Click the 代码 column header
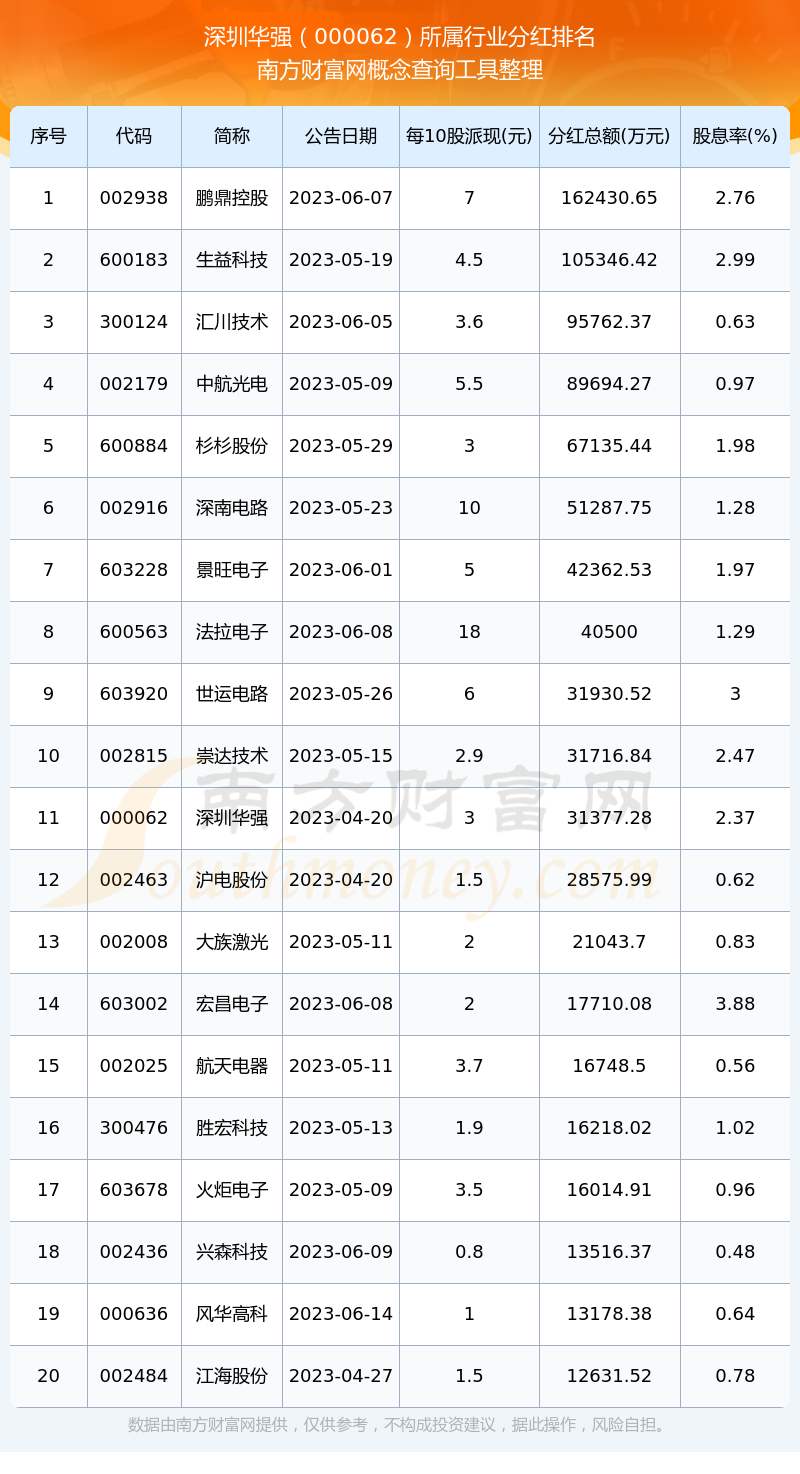This screenshot has height=1474, width=800. click(133, 137)
